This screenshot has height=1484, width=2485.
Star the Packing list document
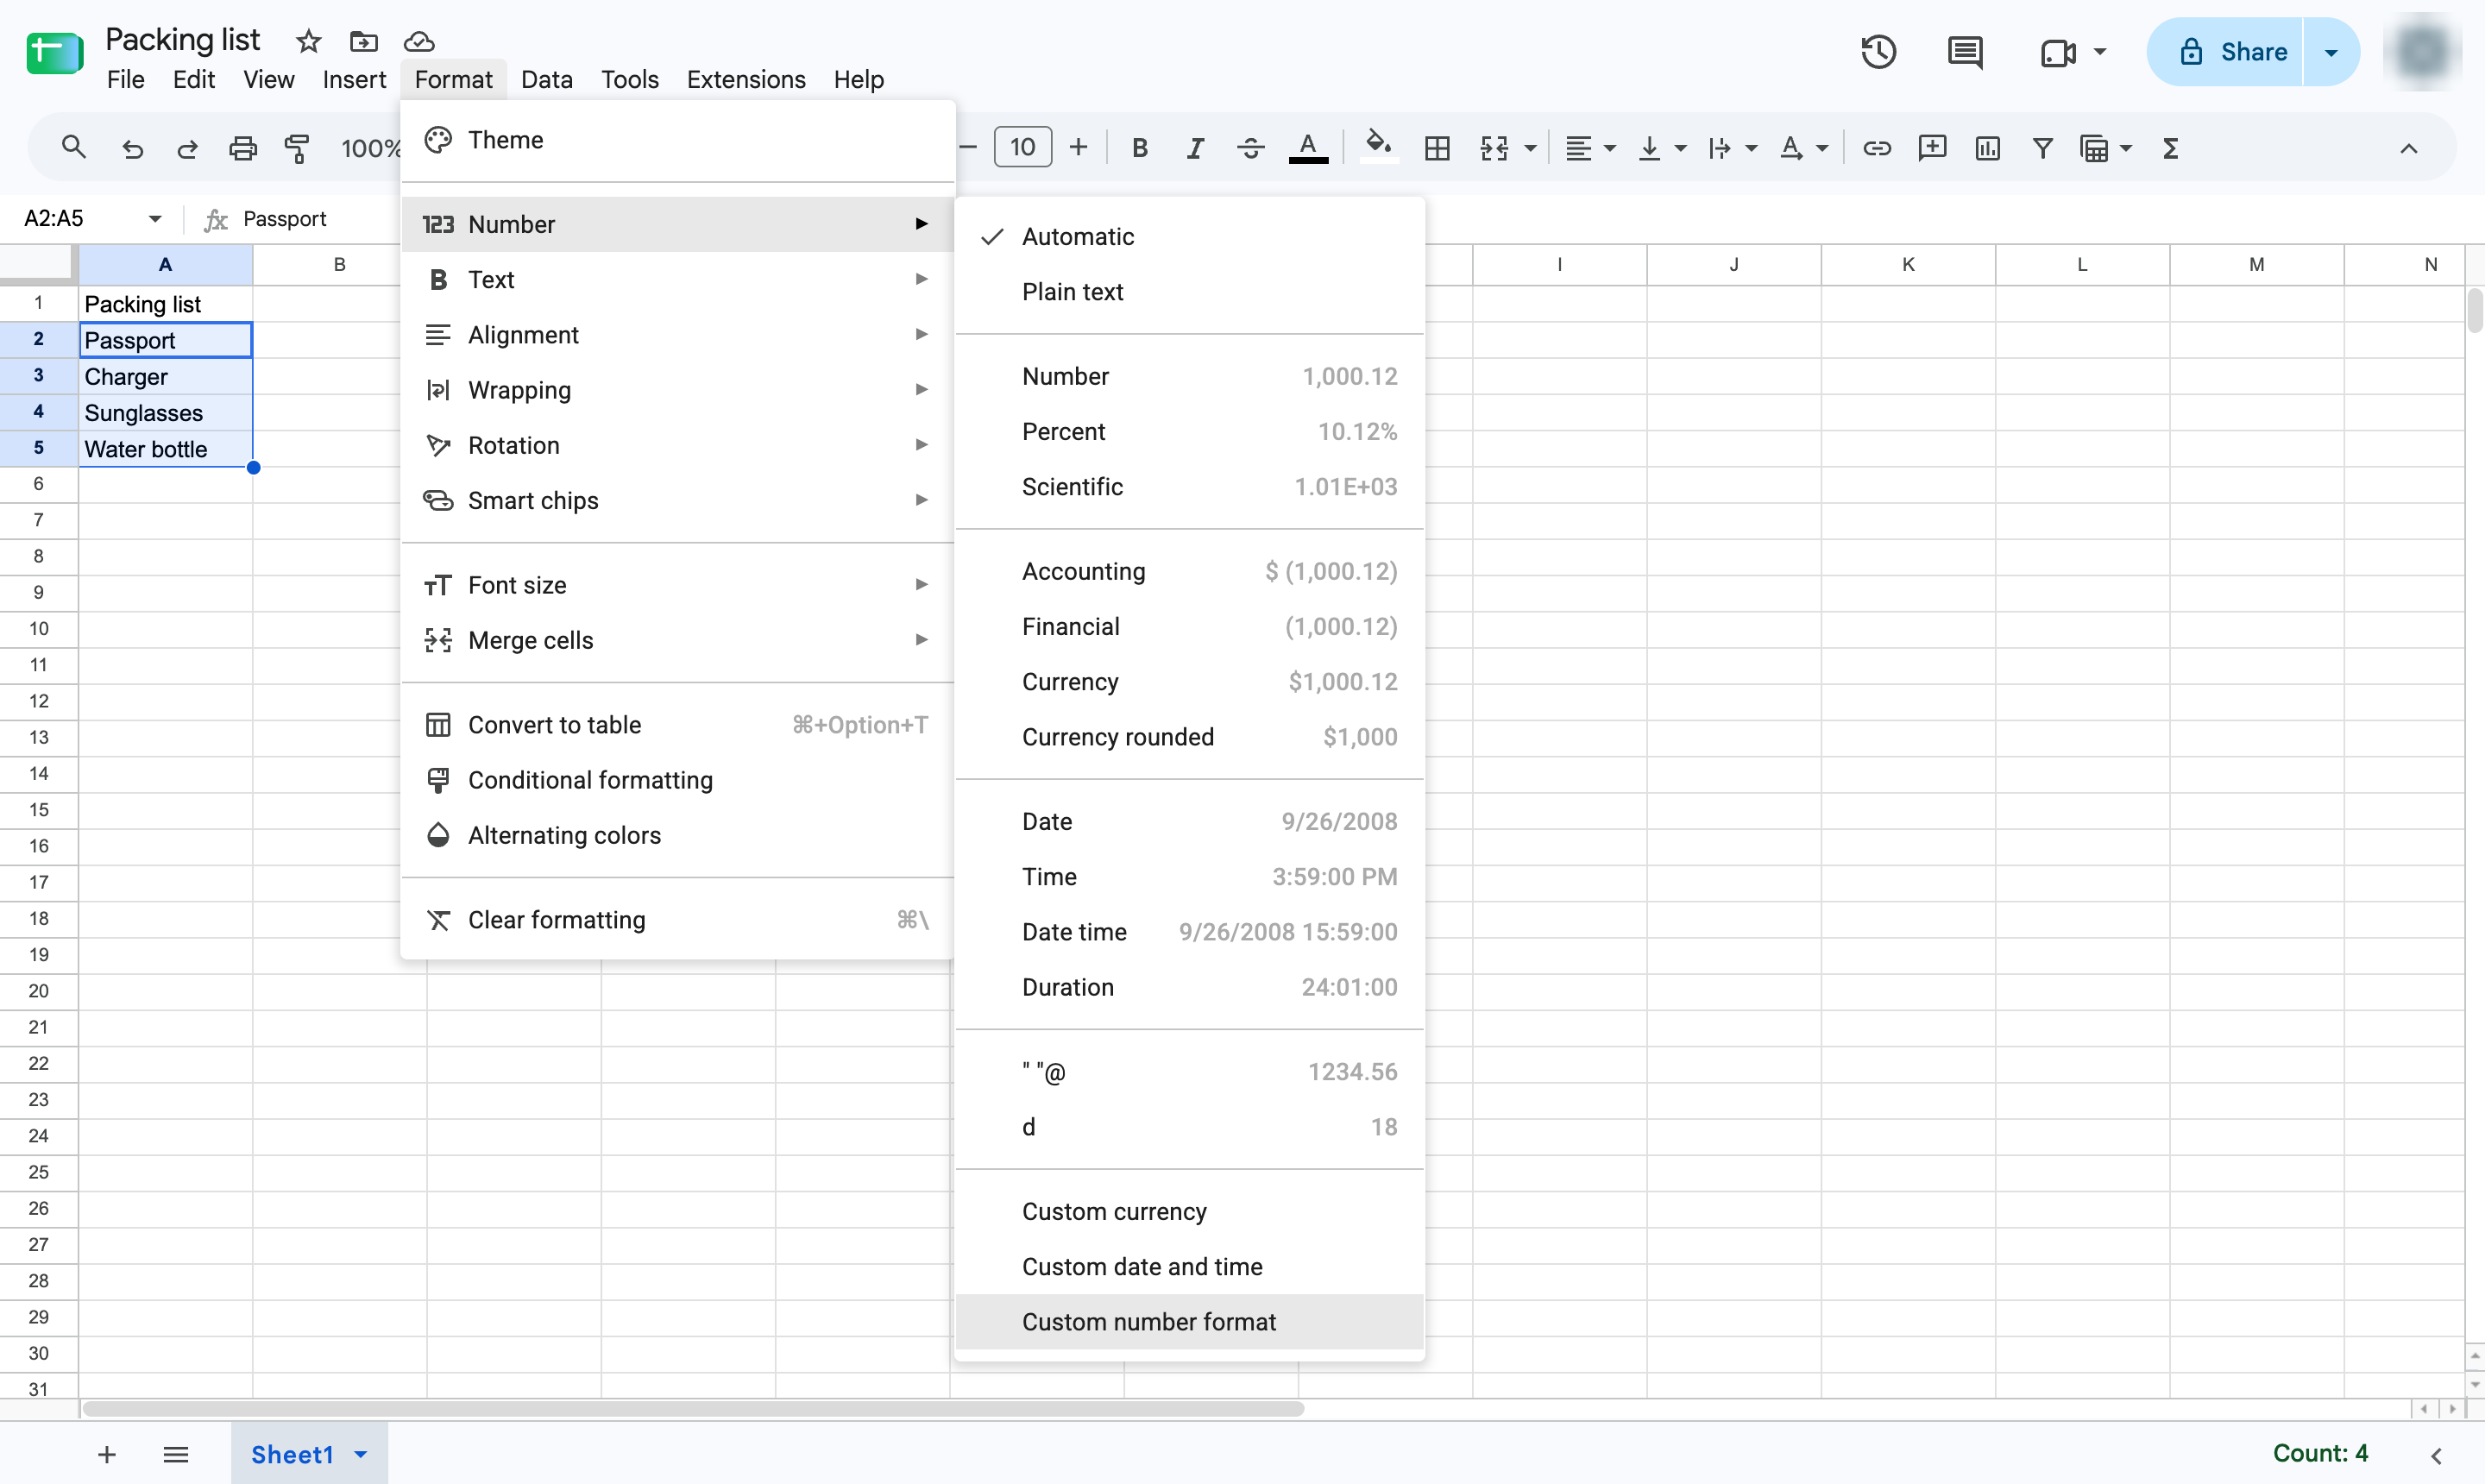308,41
